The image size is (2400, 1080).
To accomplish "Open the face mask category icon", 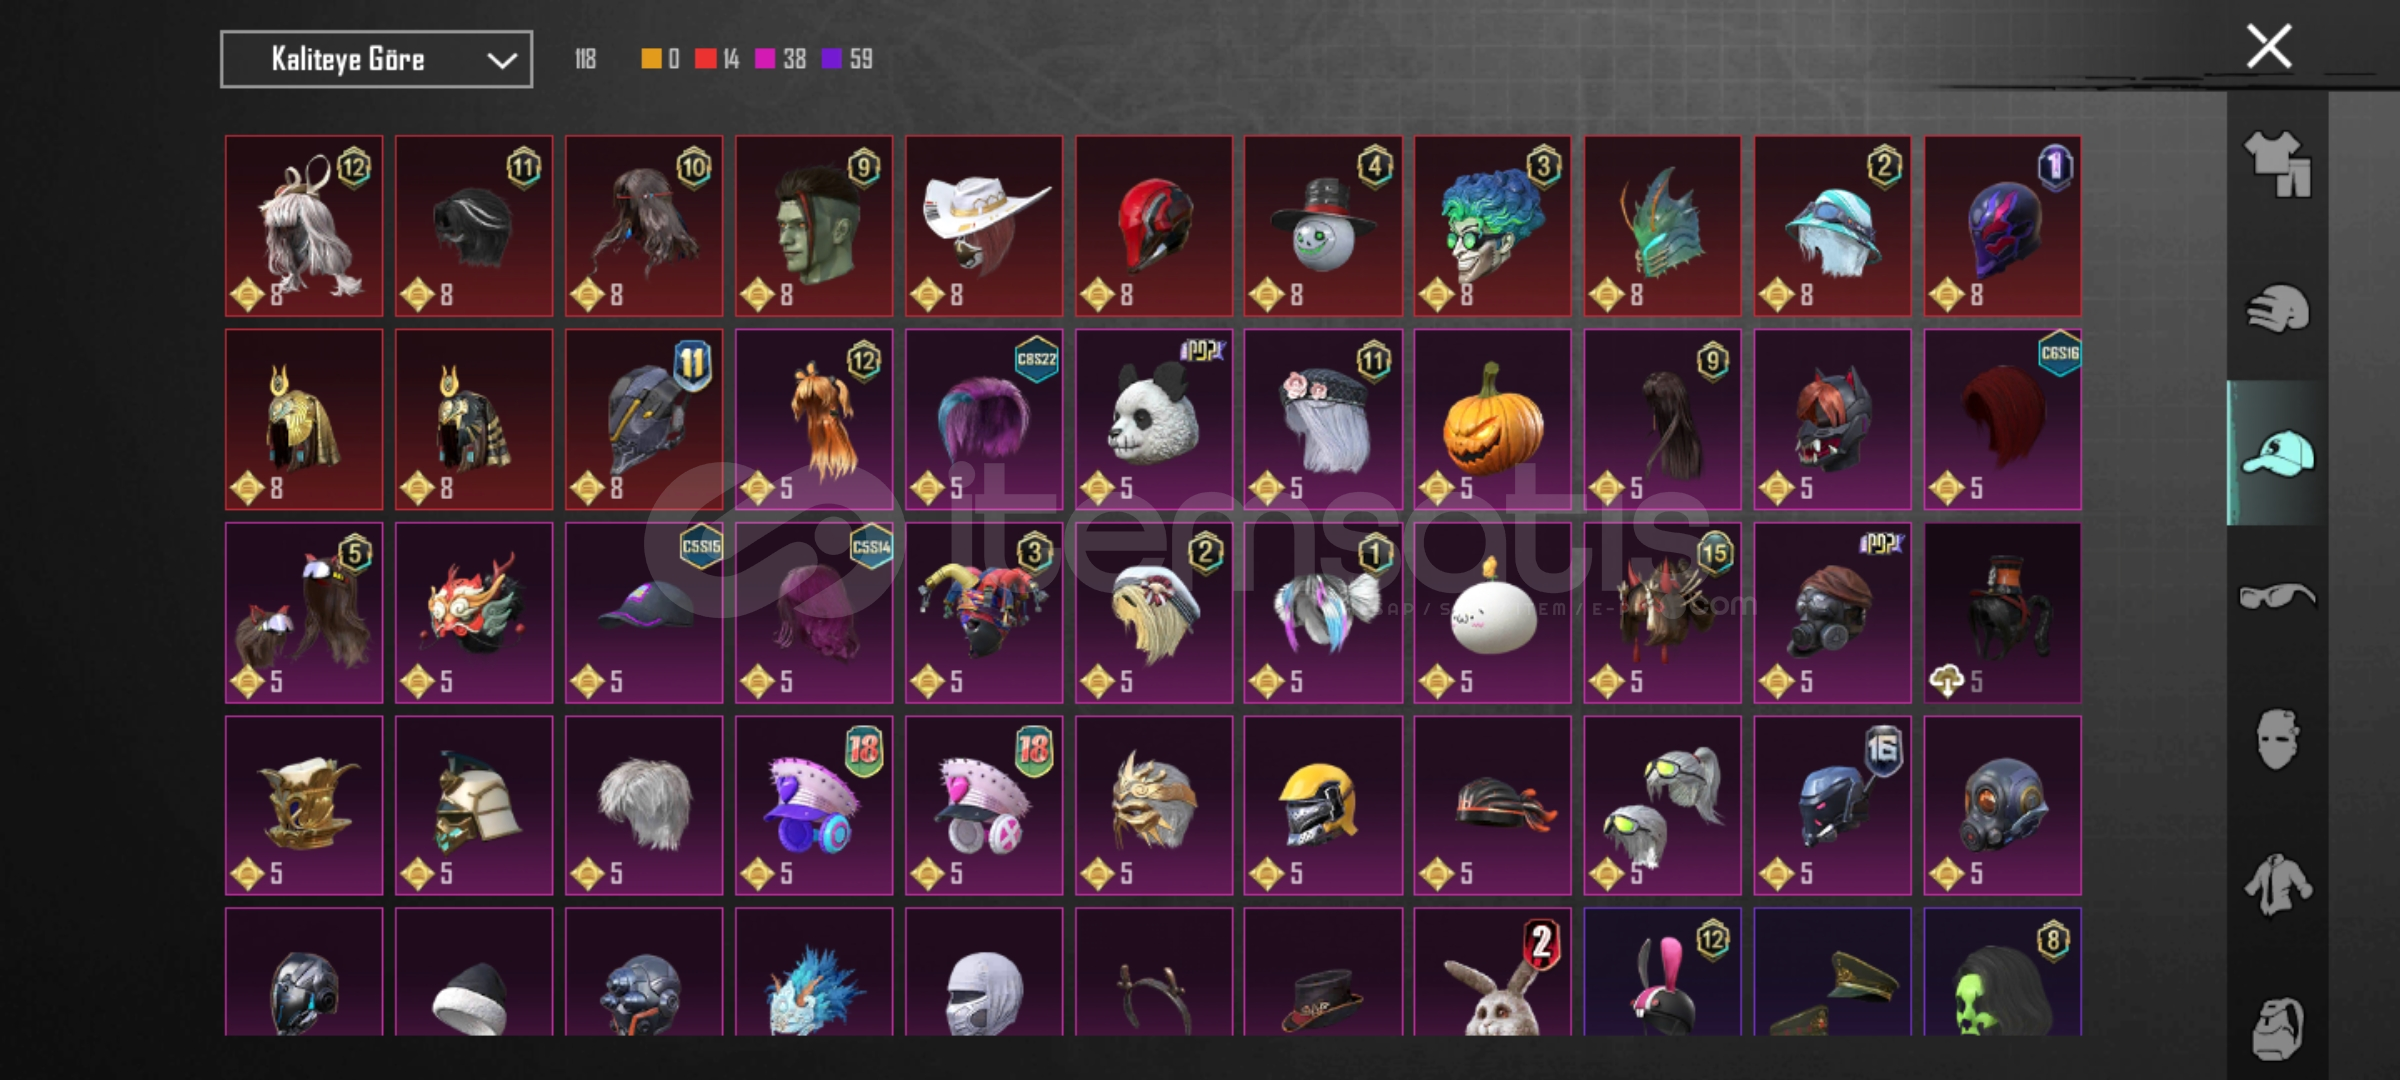I will [2277, 740].
